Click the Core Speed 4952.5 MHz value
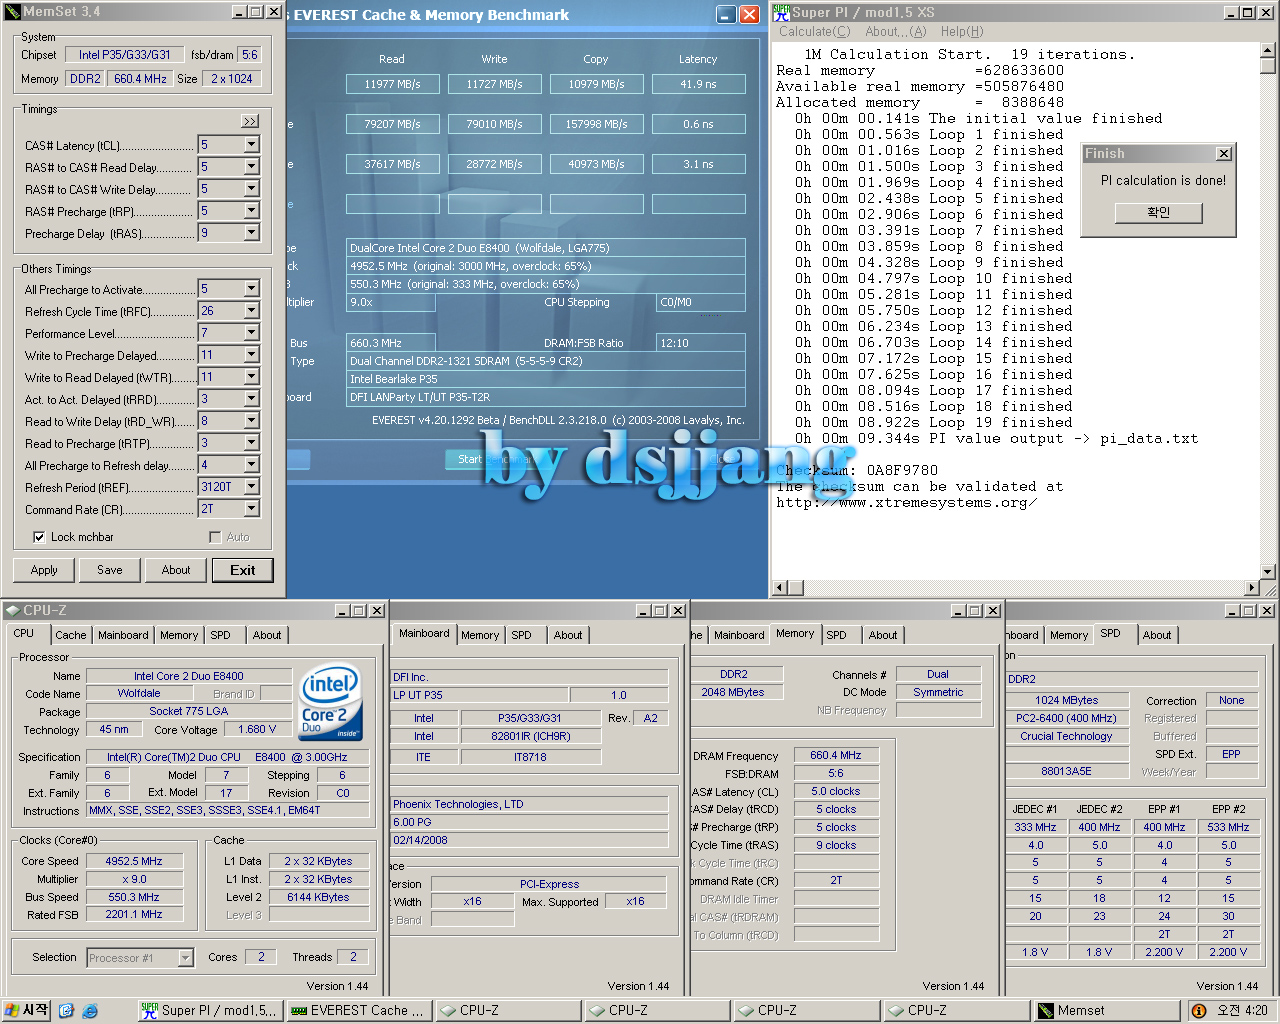The image size is (1280, 1024). (134, 861)
